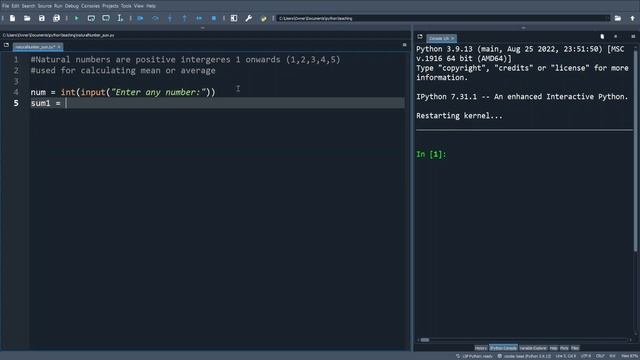This screenshot has height=360, width=640.
Task: Open the Consoles menu
Action: (90, 6)
